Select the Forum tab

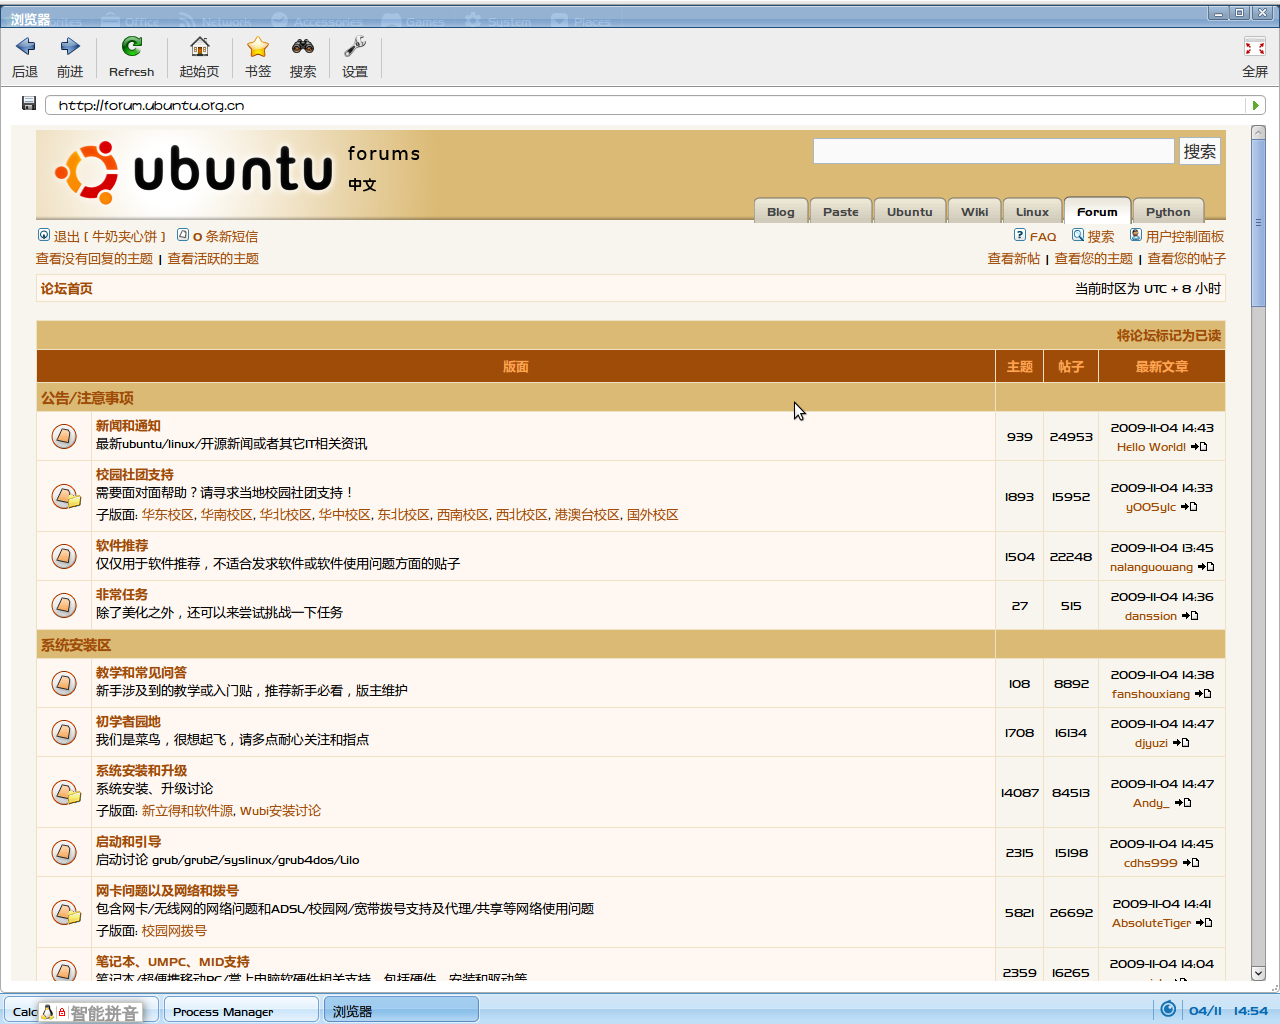(1097, 211)
